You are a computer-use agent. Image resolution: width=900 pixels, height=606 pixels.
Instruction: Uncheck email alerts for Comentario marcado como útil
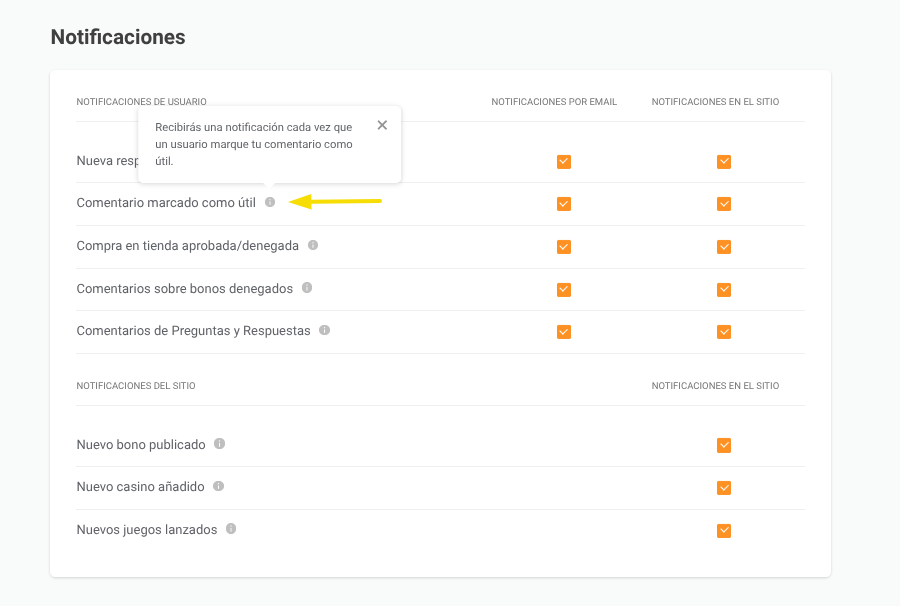[564, 204]
